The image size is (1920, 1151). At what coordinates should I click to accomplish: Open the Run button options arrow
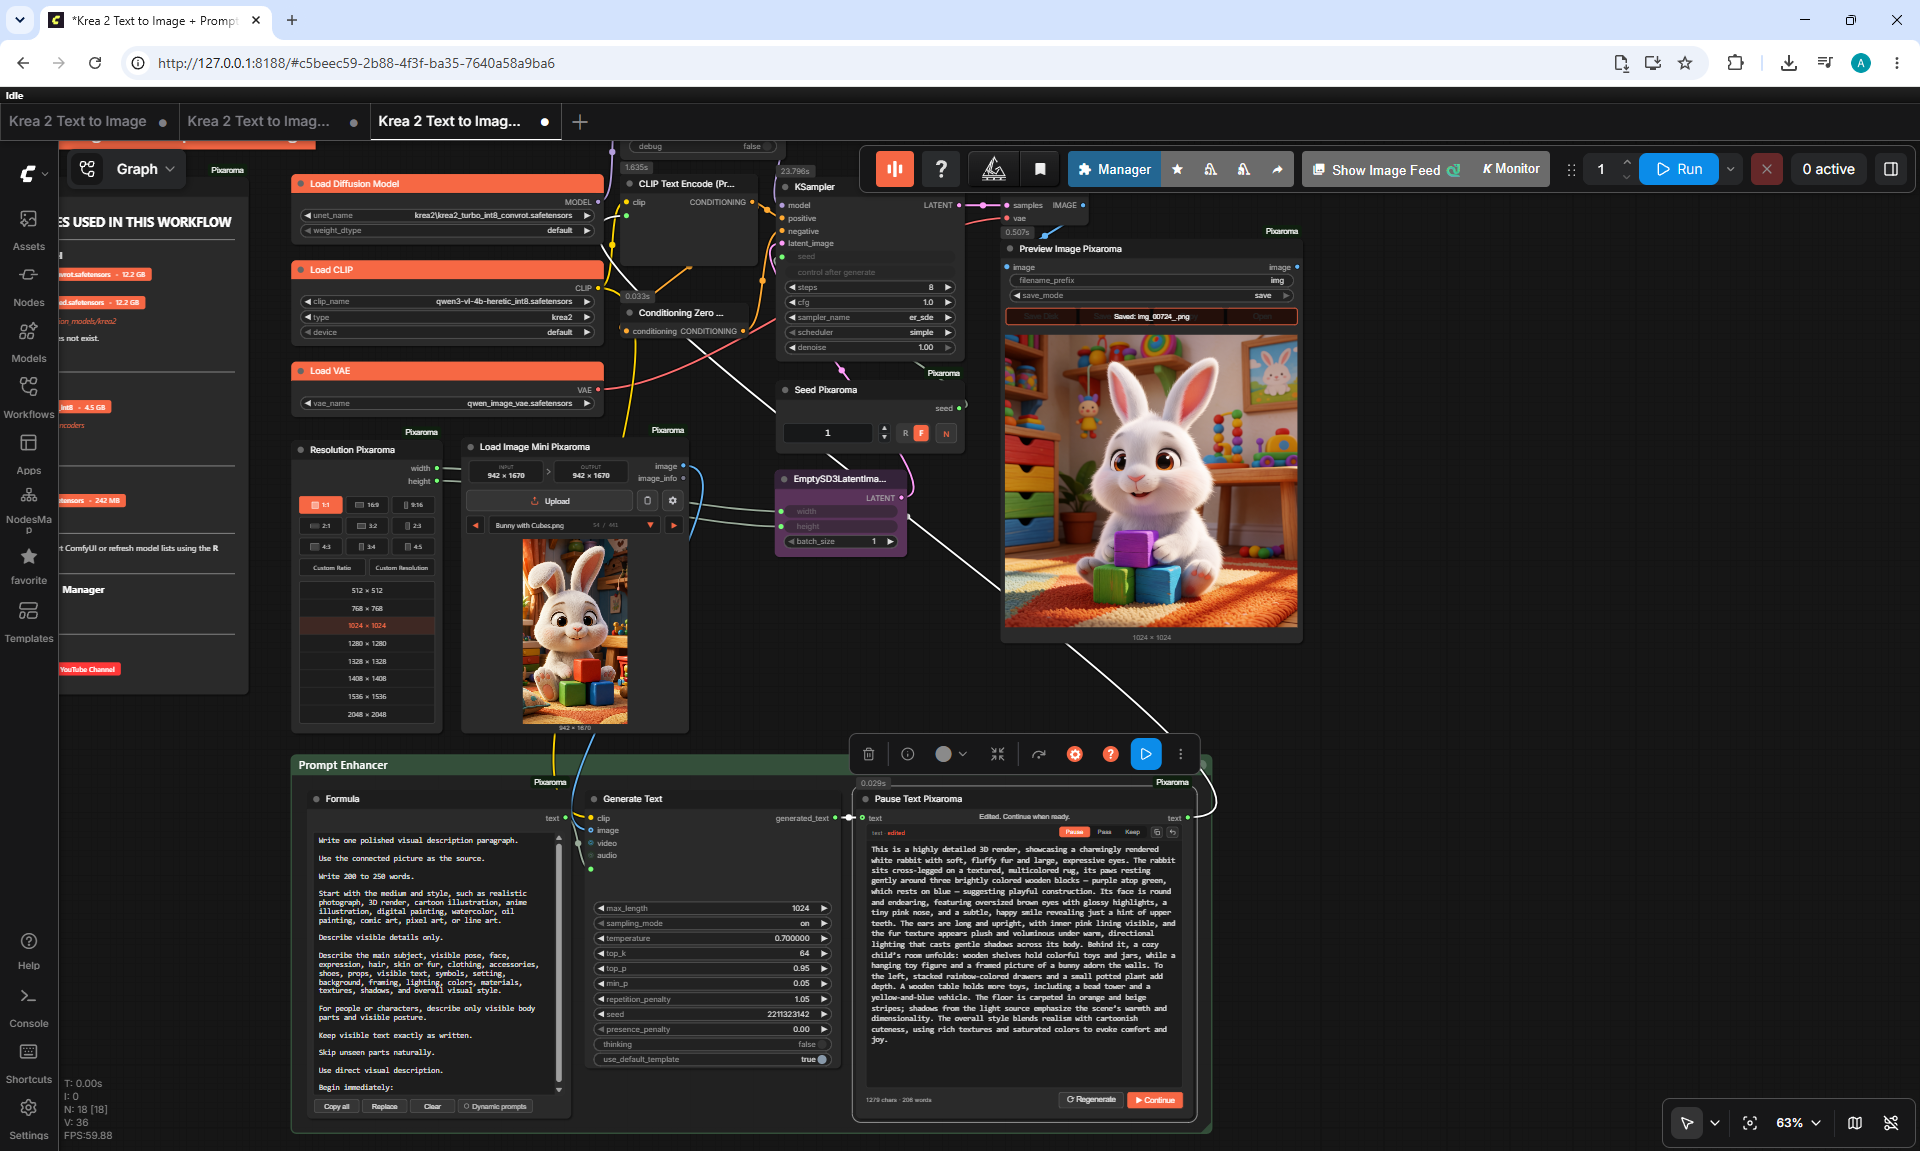pyautogui.click(x=1731, y=169)
